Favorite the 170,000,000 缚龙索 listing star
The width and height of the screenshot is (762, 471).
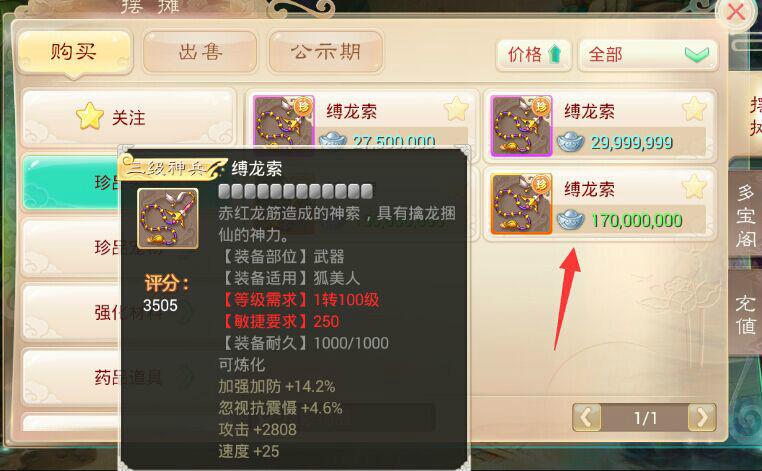coord(693,187)
